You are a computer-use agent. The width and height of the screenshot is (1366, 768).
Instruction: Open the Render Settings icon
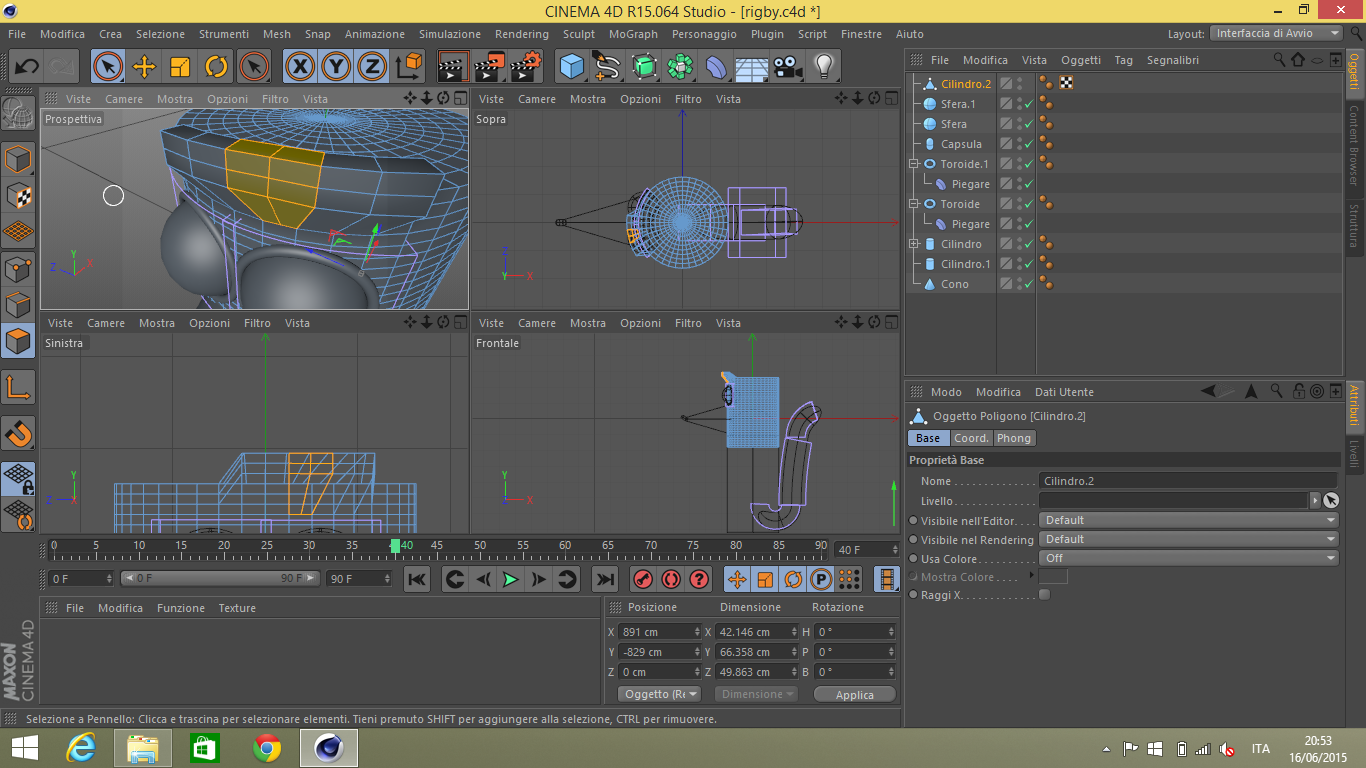point(525,67)
